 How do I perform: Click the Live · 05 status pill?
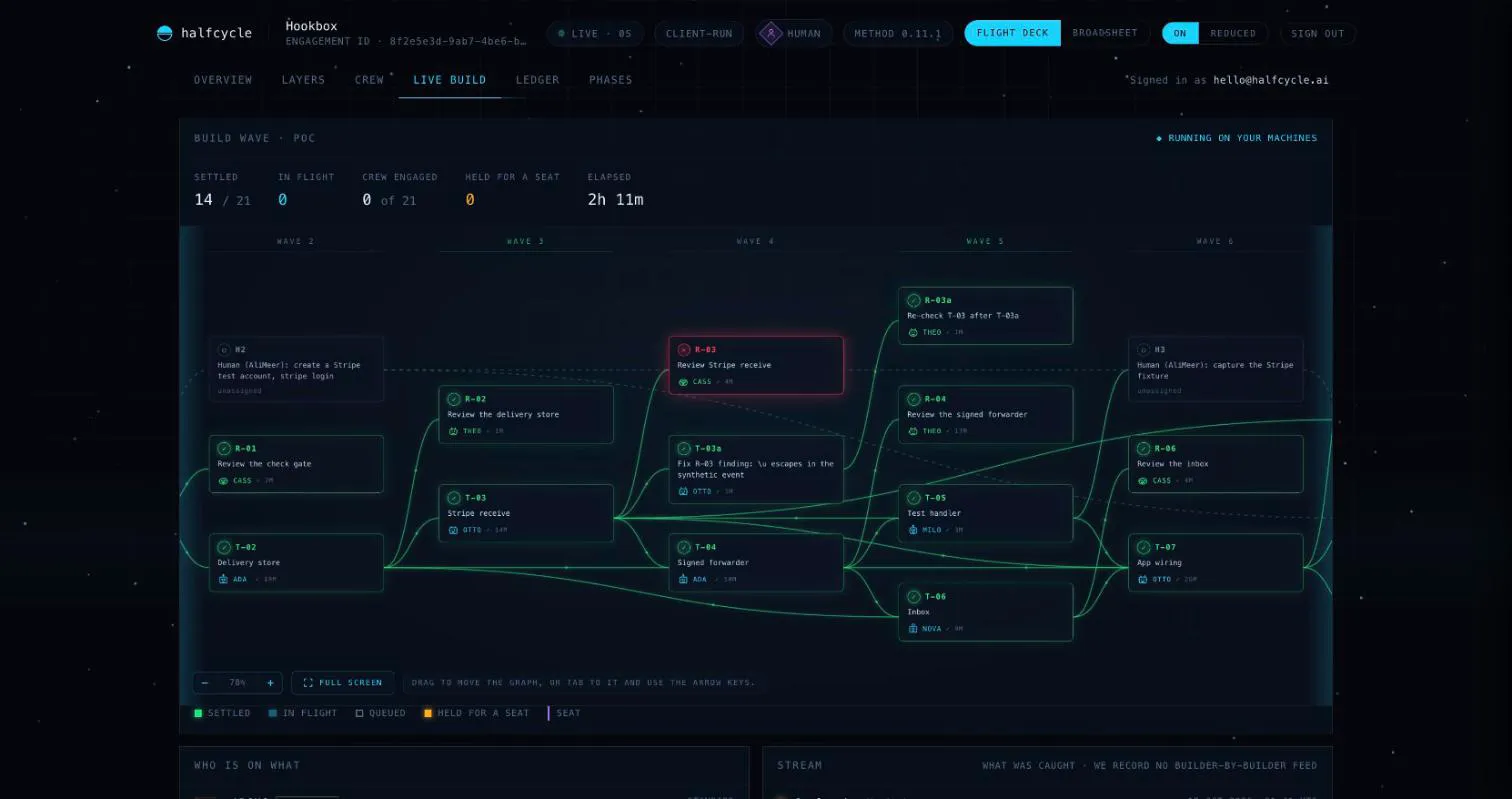(x=594, y=33)
